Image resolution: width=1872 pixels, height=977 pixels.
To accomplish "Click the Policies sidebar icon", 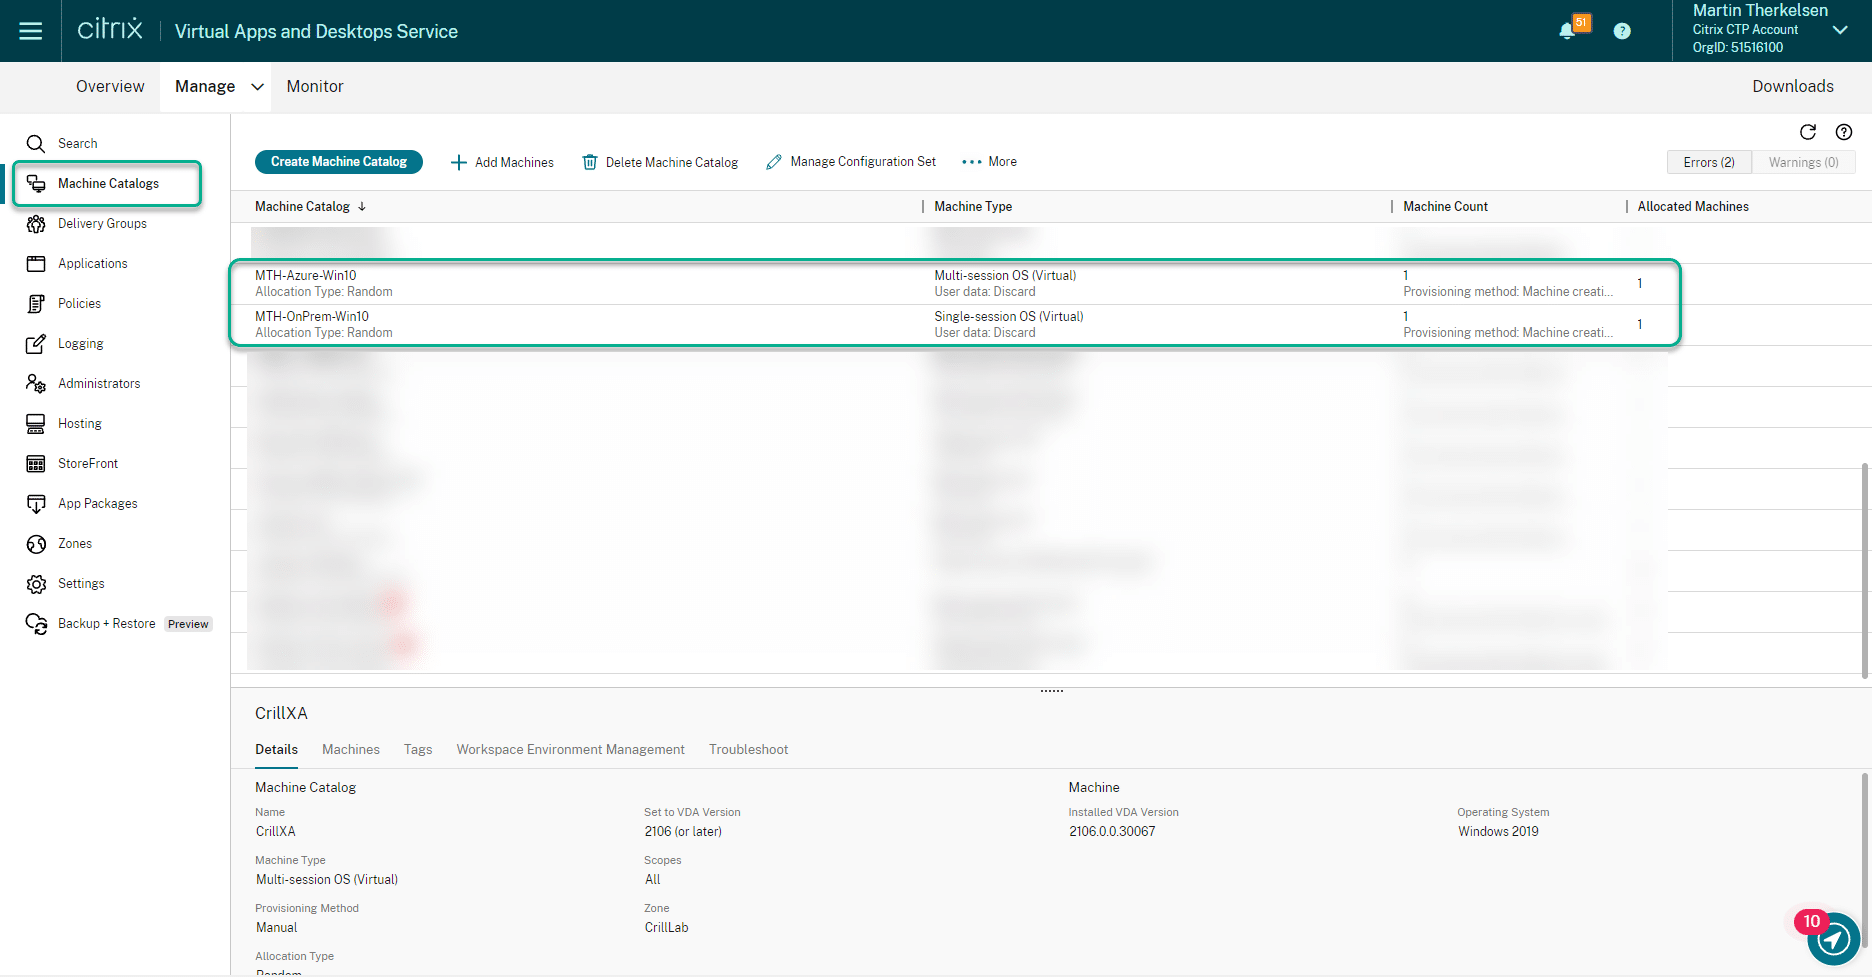I will pyautogui.click(x=36, y=304).
